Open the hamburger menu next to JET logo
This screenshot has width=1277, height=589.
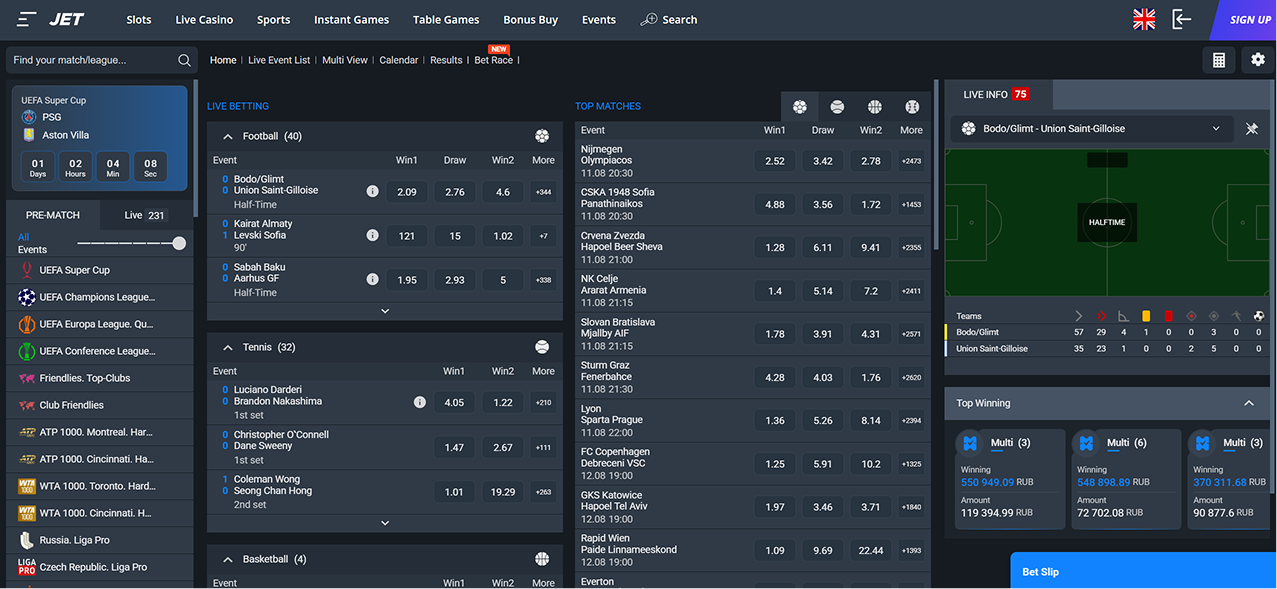[27, 20]
